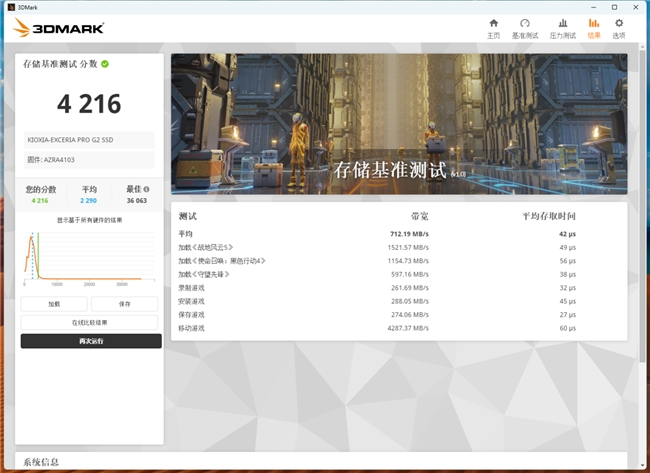Click the score distribution chart
This screenshot has width=650, height=473.
tap(89, 258)
